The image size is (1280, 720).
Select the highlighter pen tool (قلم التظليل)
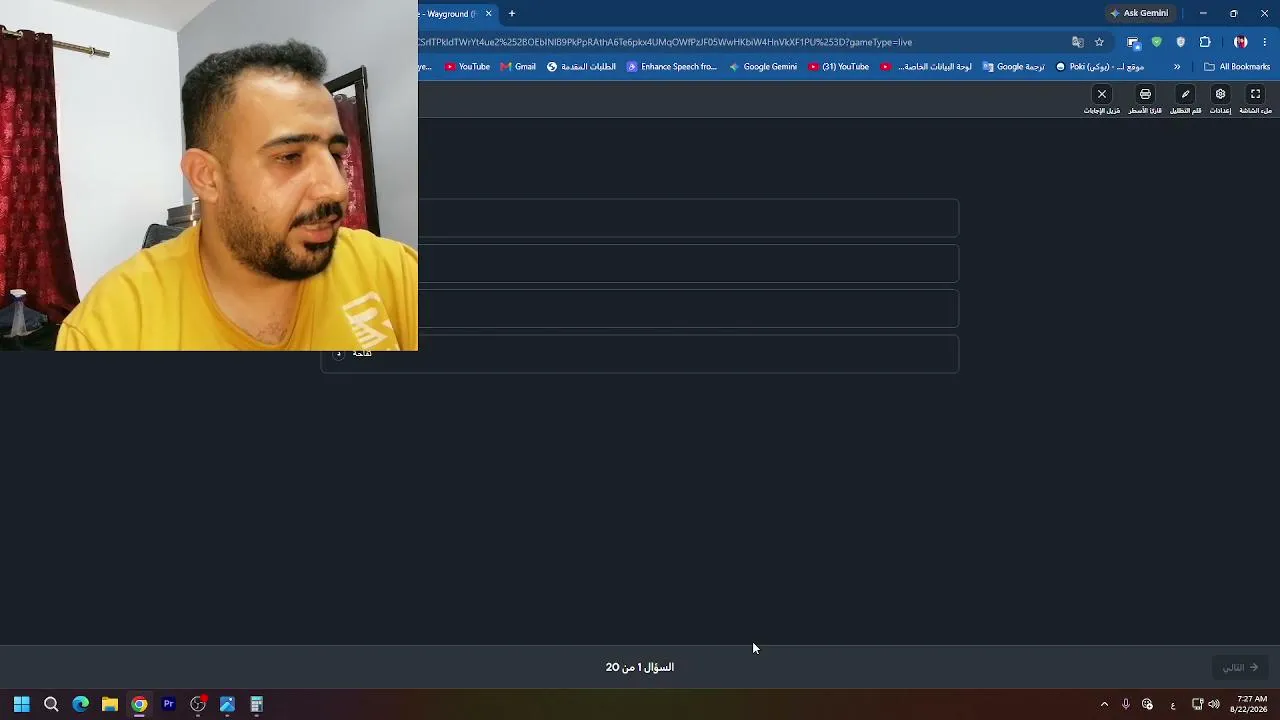click(x=1185, y=94)
